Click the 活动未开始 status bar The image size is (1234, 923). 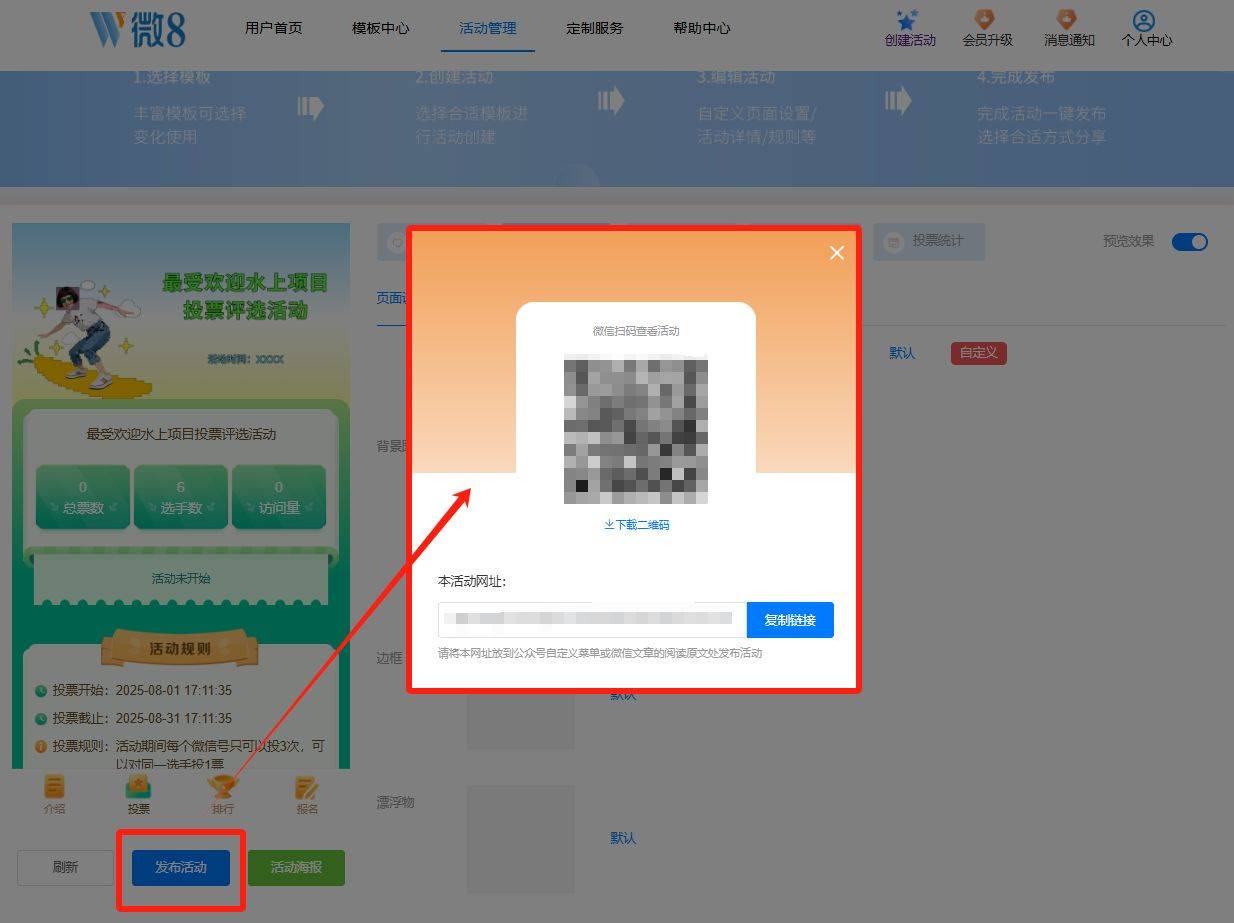point(181,579)
